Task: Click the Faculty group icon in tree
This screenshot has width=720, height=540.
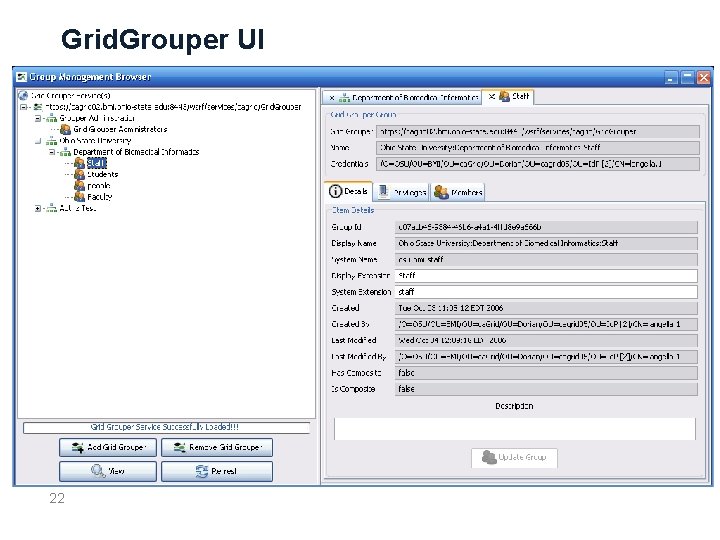Action: pyautogui.click(x=79, y=197)
